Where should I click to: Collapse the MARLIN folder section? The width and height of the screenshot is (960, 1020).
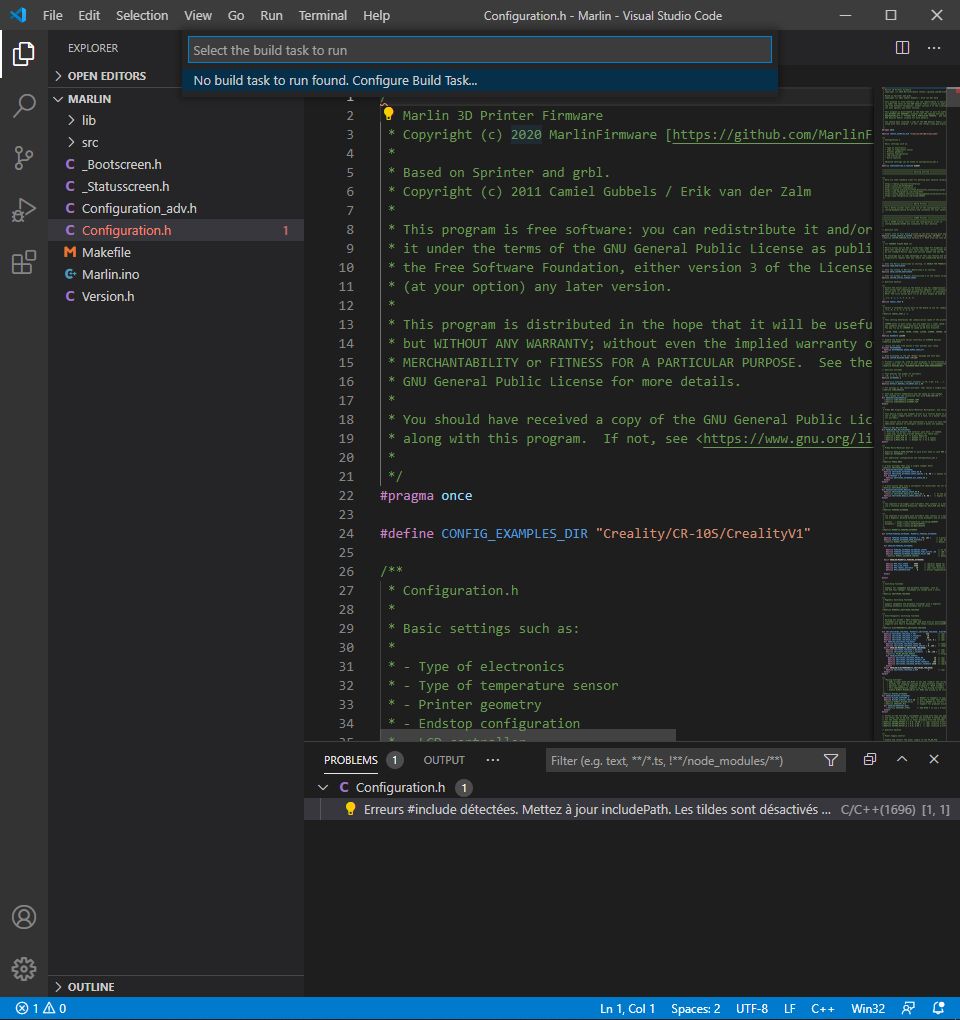[x=59, y=98]
